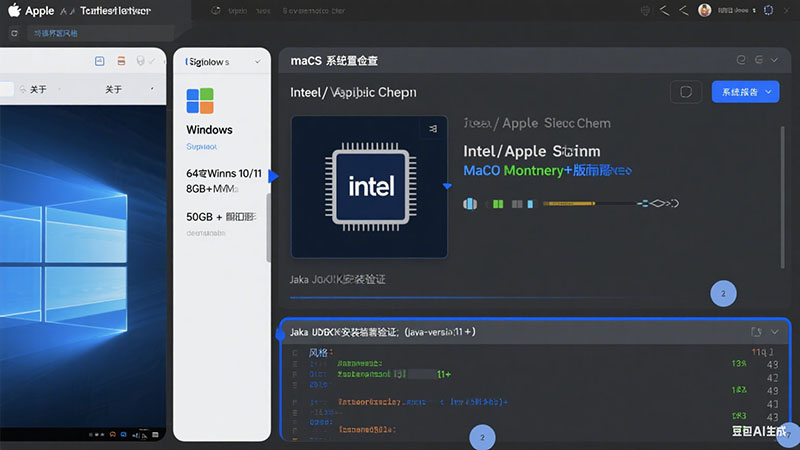800x450 pixels.
Task: Click the Intel chip thumbnail image
Action: (x=369, y=187)
